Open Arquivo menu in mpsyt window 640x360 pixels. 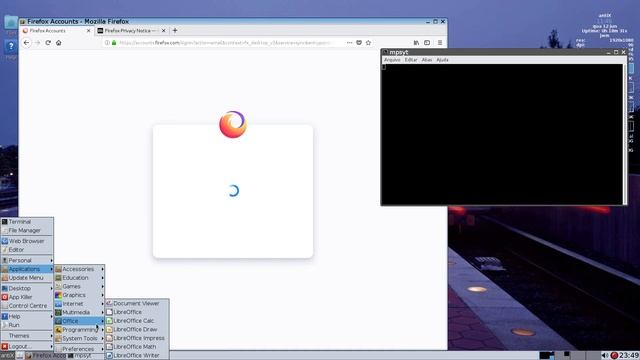pos(392,60)
